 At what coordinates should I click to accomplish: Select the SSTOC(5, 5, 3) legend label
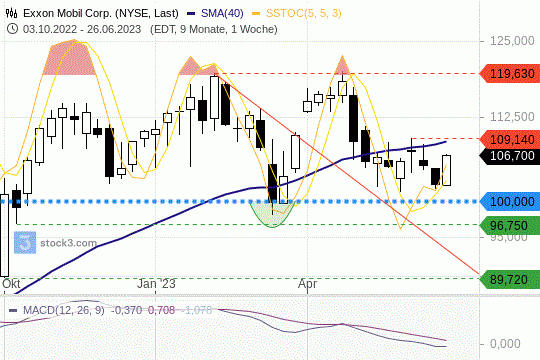point(304,13)
